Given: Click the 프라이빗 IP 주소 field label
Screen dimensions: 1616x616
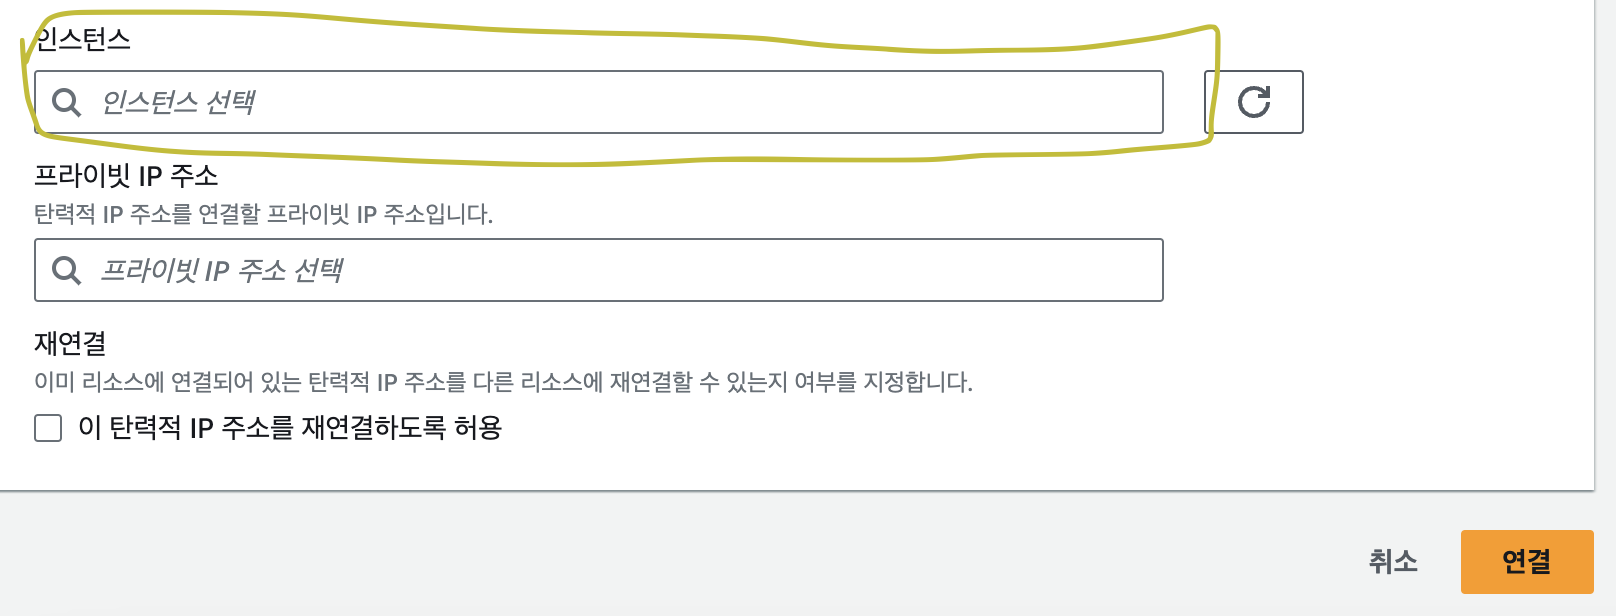Looking at the screenshot, I should click(x=126, y=176).
